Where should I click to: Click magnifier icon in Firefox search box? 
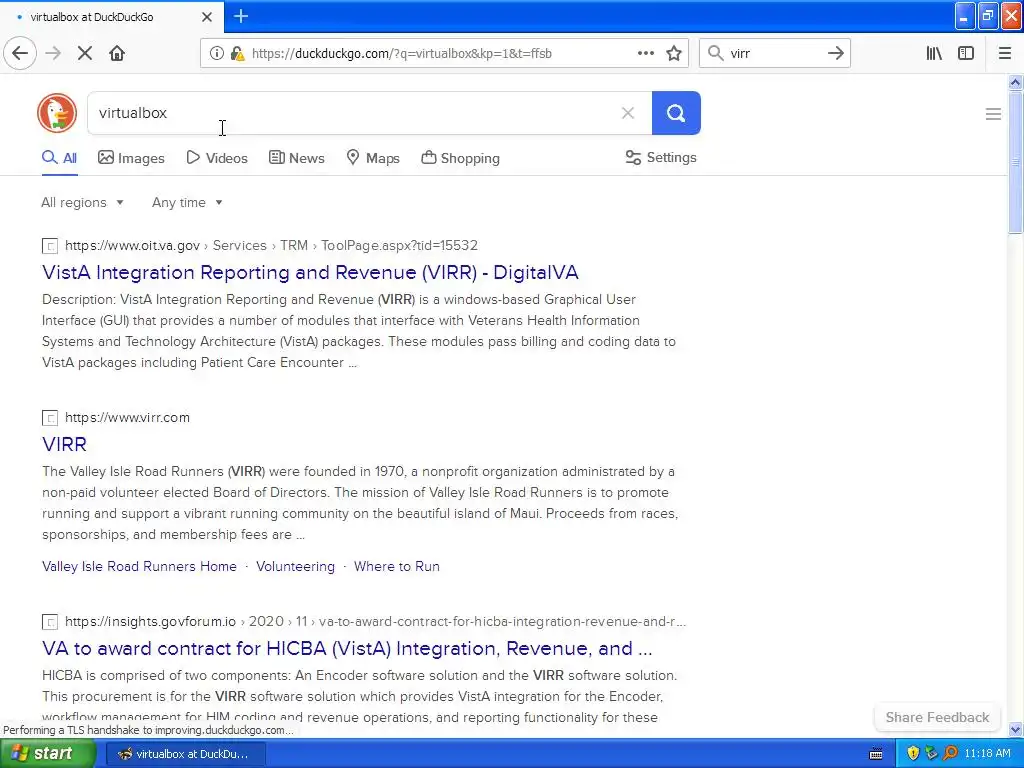[716, 54]
